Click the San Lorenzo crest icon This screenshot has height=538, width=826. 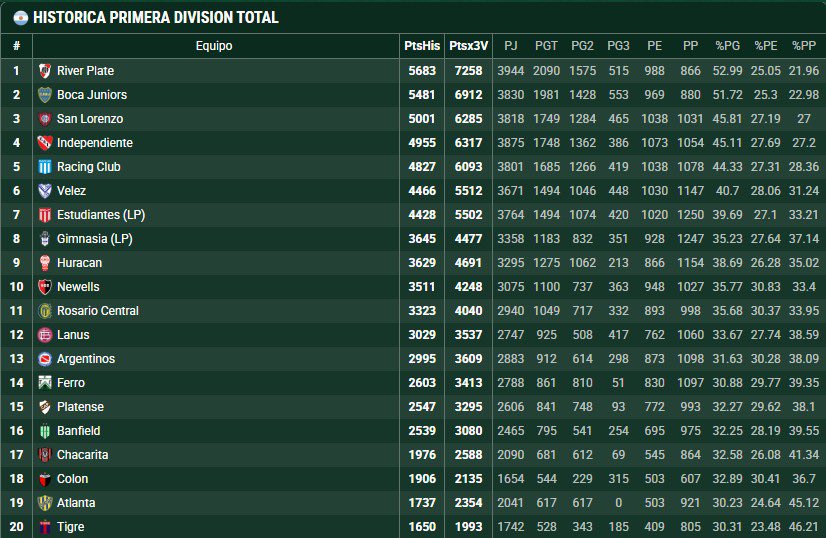45,119
